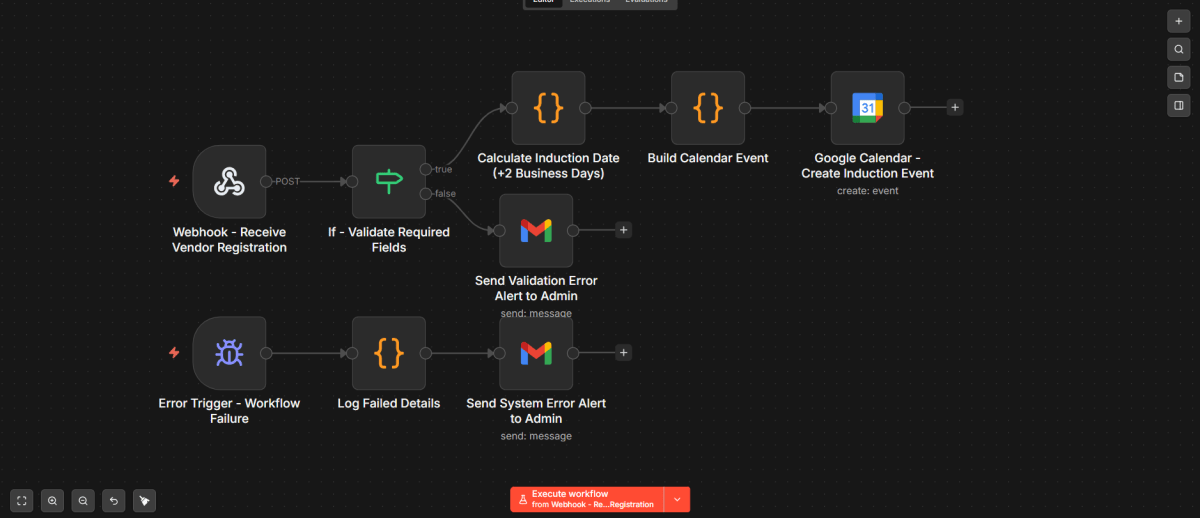The width and height of the screenshot is (1200, 518).
Task: Select Gmail node for validation error alert
Action: pyautogui.click(x=536, y=230)
